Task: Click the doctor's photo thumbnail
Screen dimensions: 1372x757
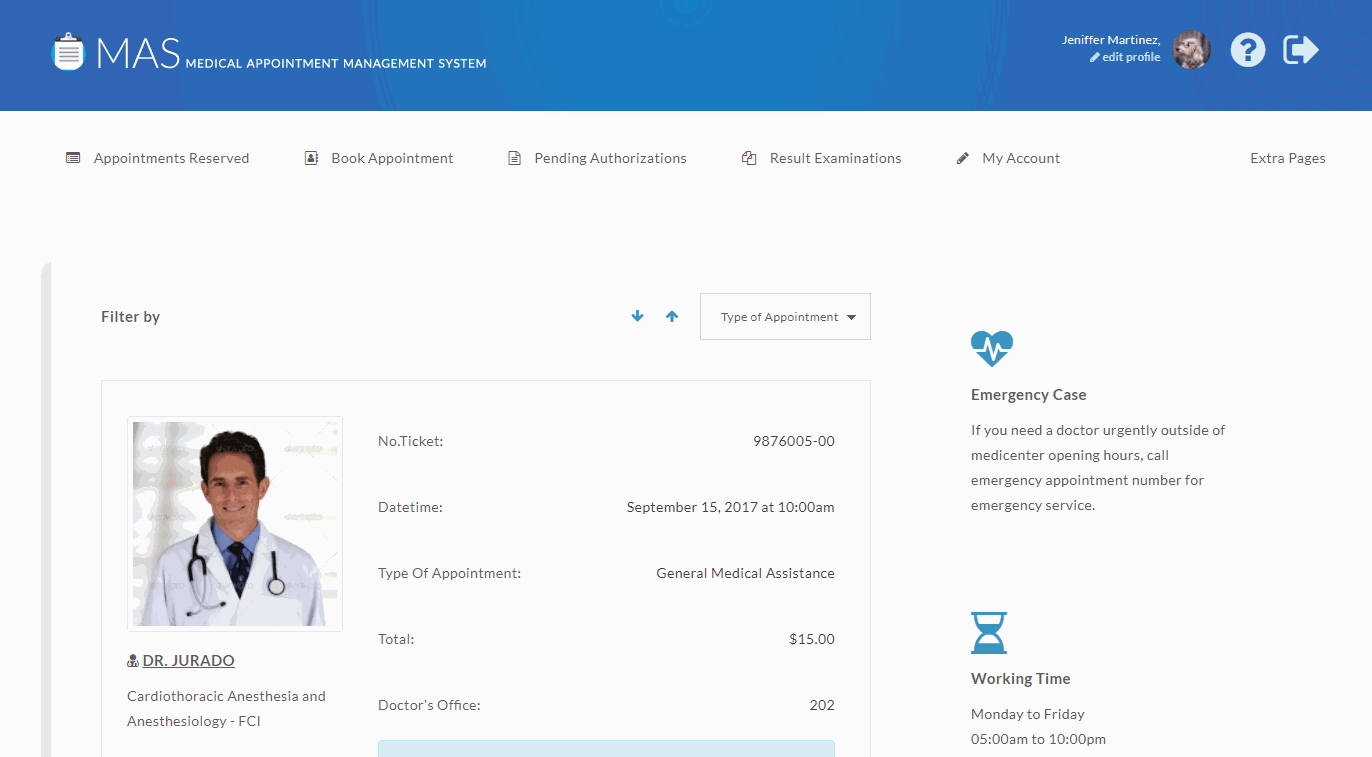Action: coord(235,524)
